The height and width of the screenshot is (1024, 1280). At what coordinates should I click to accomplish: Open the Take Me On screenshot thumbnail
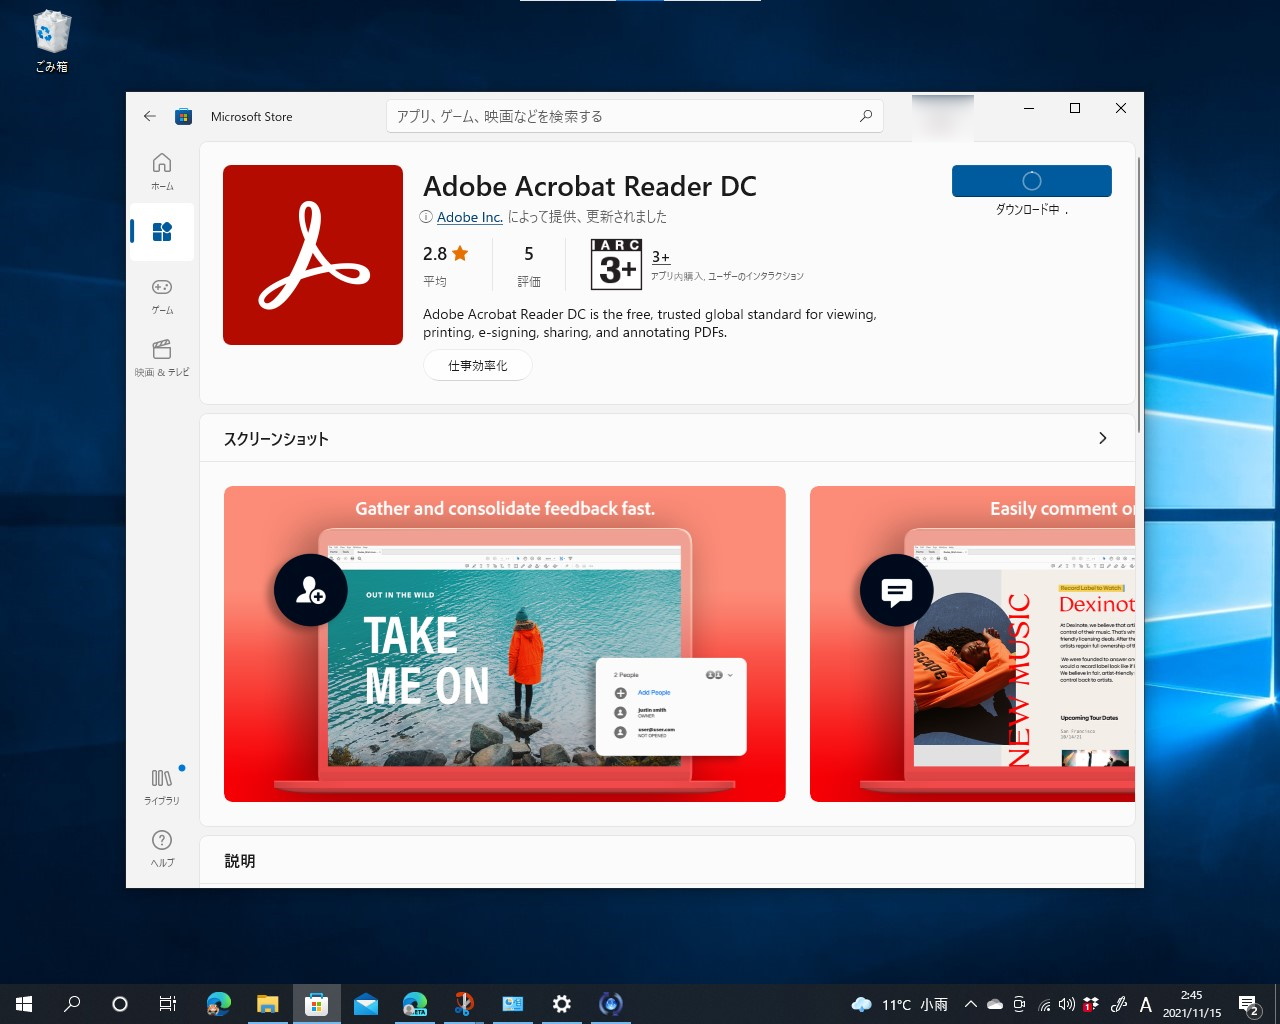click(504, 644)
